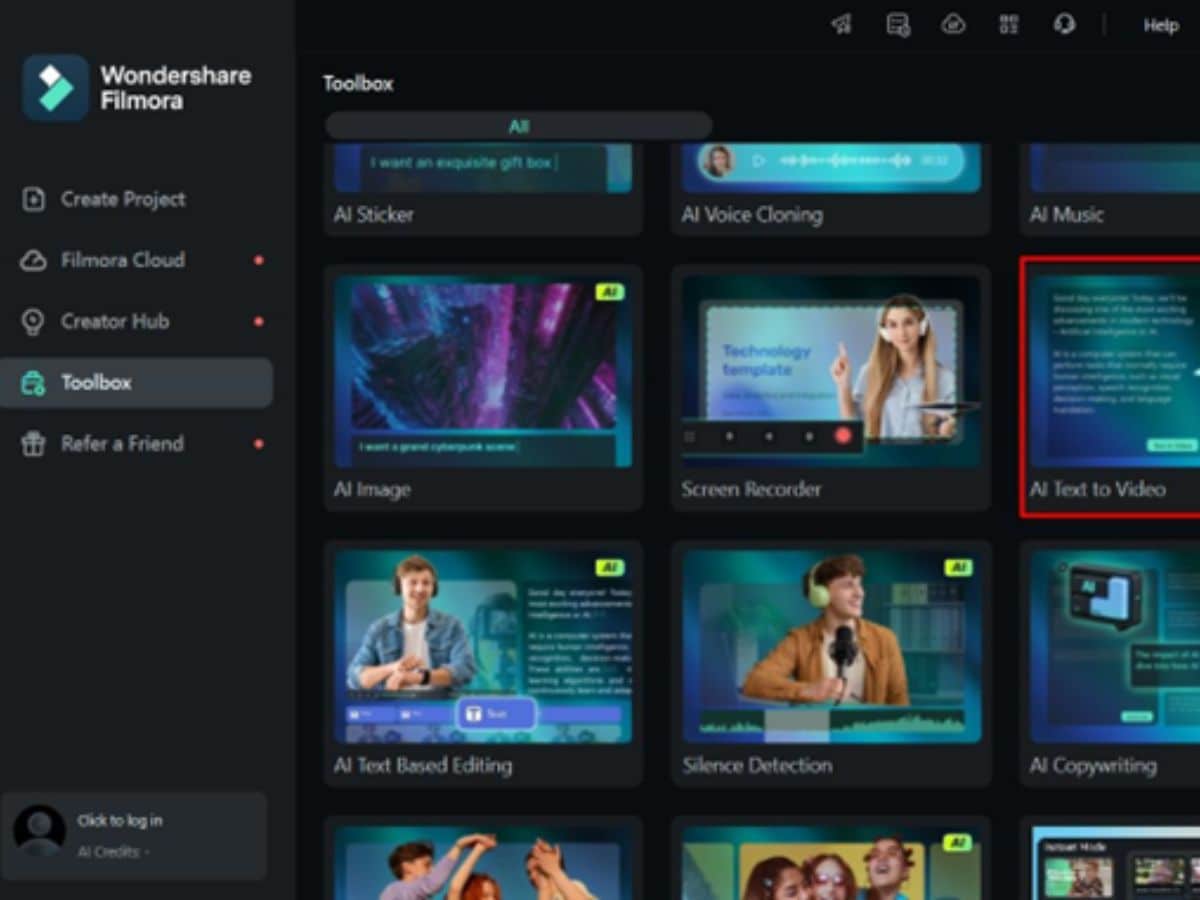Click the cloud download icon in top bar

pos(953,25)
